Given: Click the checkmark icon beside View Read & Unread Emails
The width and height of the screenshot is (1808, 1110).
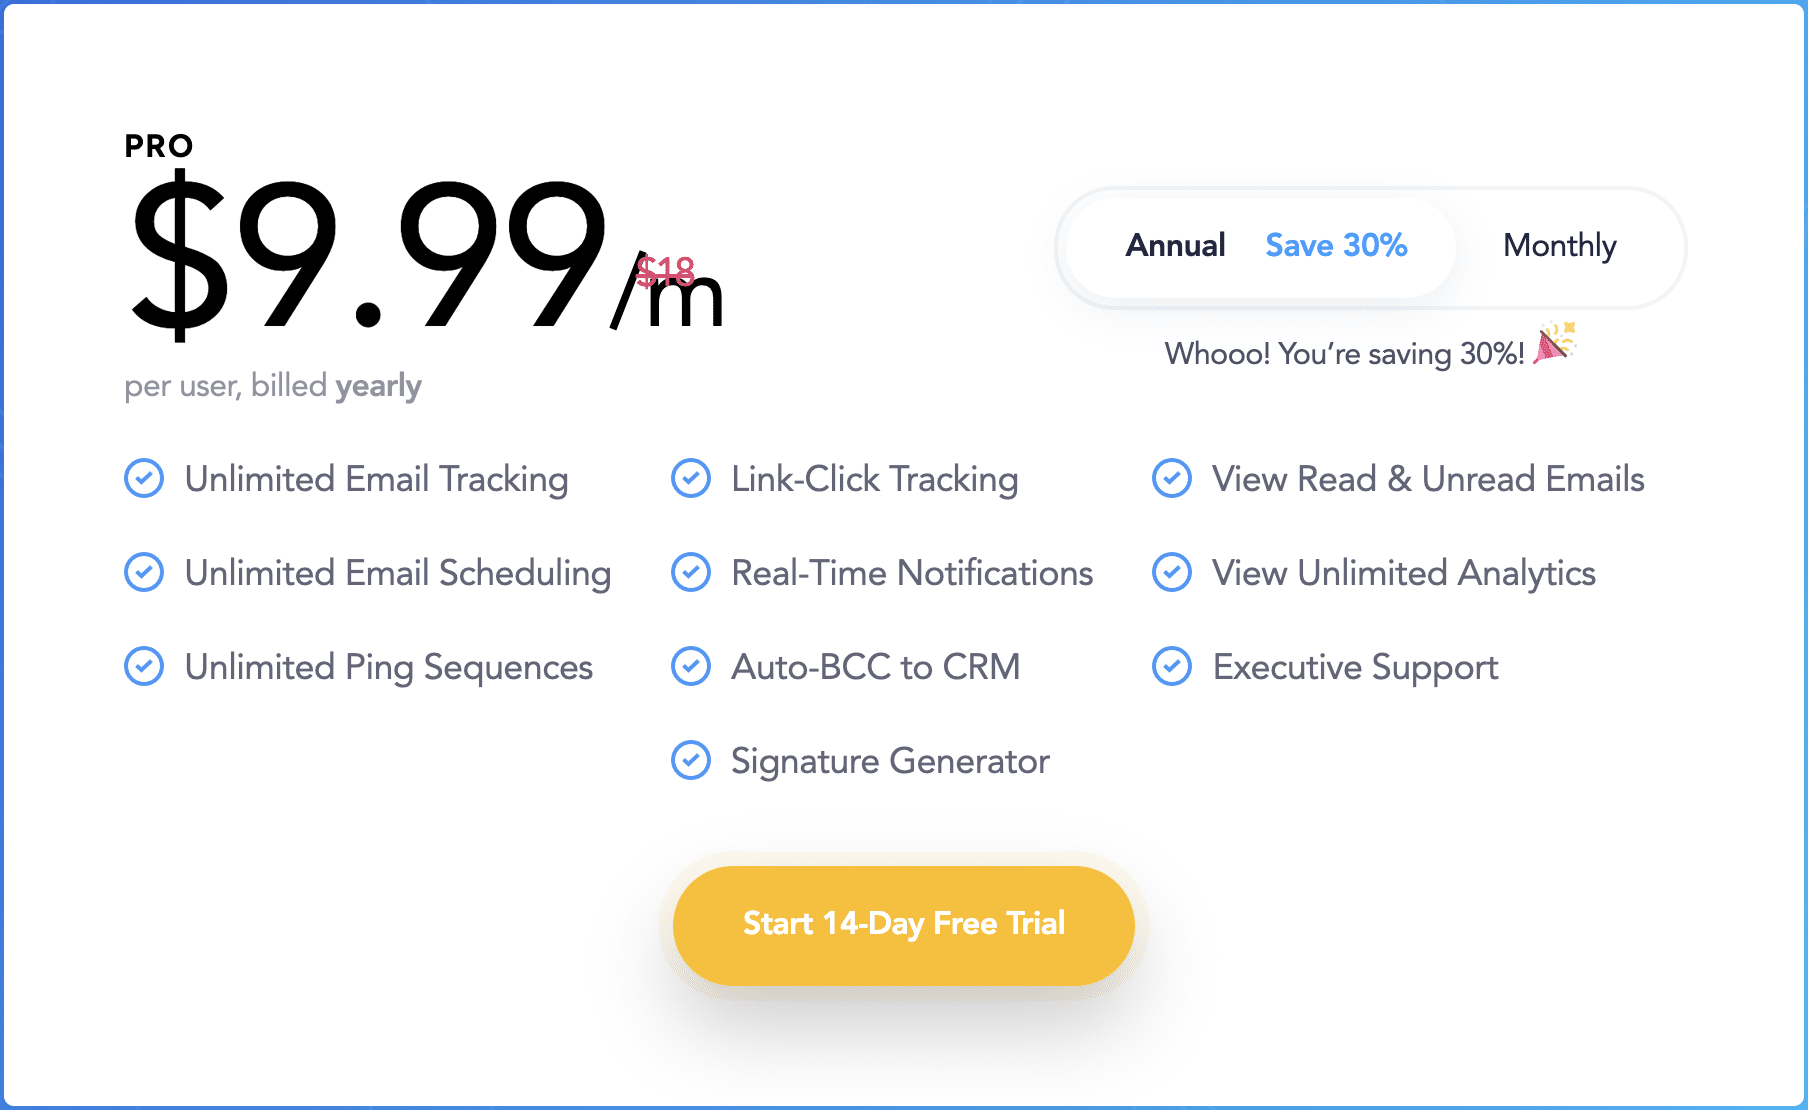Looking at the screenshot, I should coord(1171,479).
